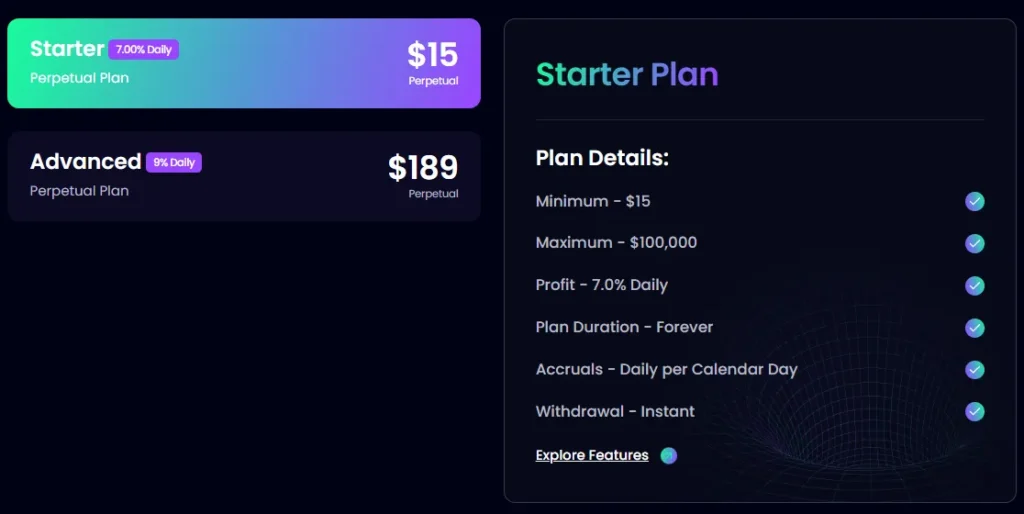Click the round icon beside Explore Features
This screenshot has width=1024, height=514.
pos(669,456)
